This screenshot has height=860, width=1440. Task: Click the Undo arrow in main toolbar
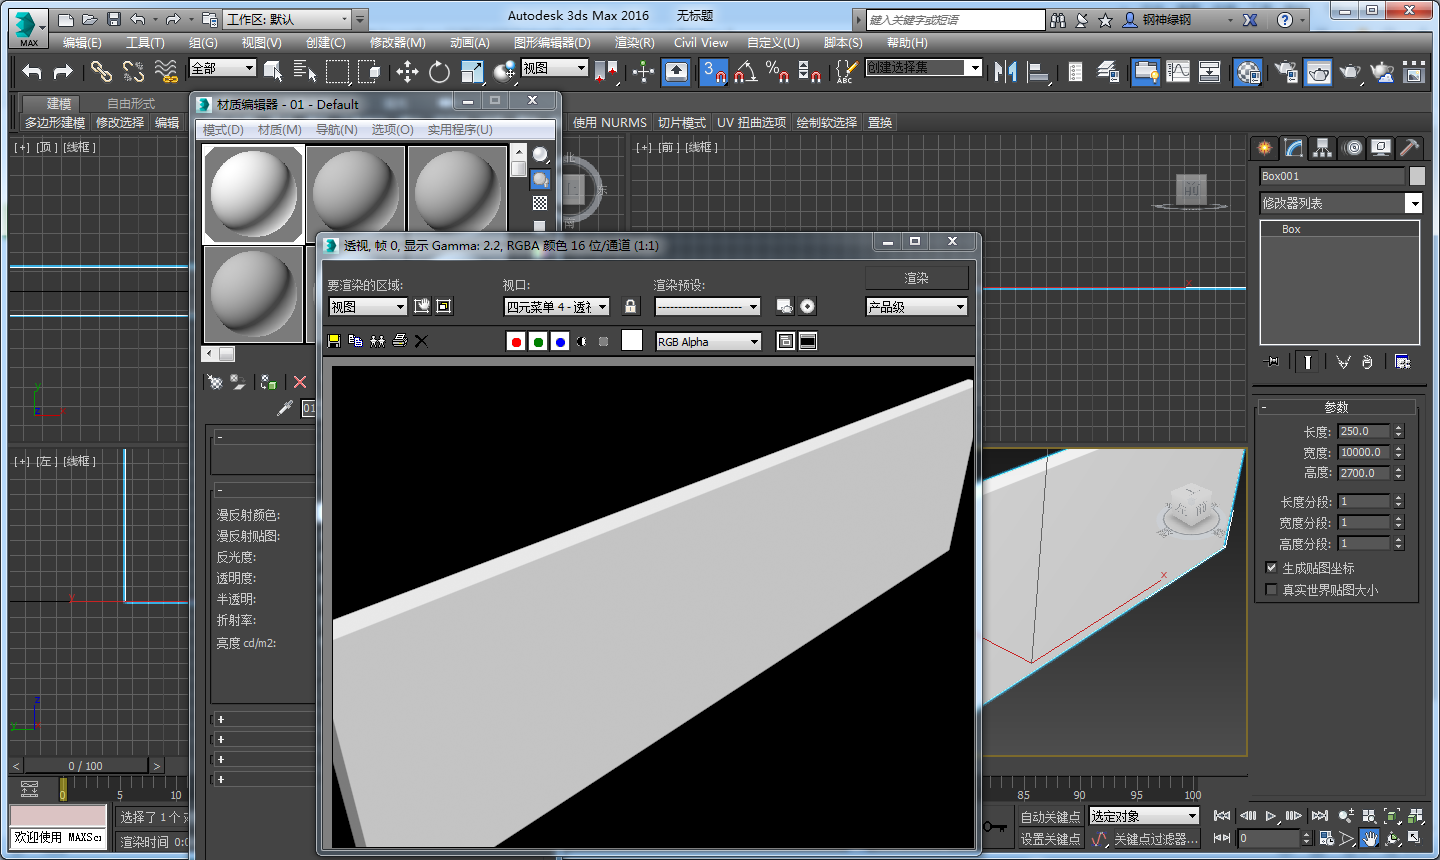click(32, 71)
